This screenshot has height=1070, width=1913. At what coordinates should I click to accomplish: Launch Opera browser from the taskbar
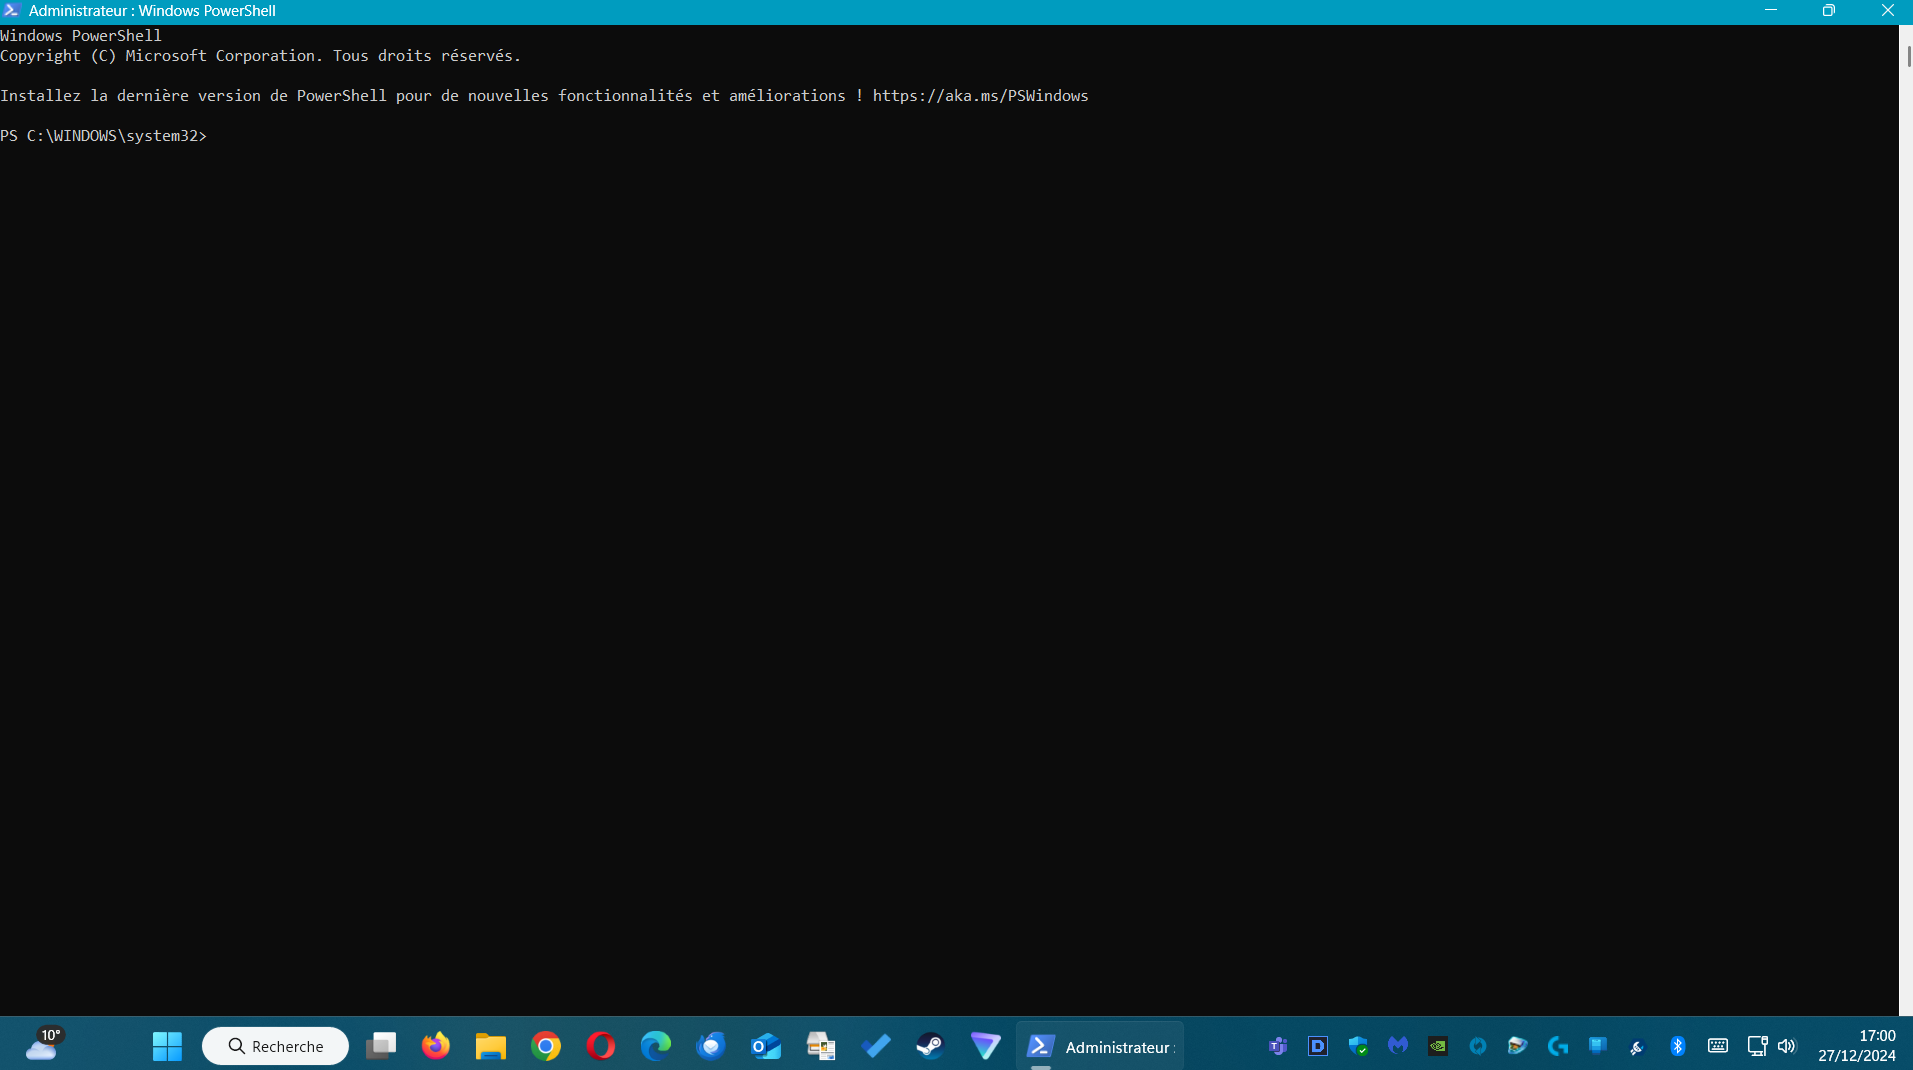point(601,1046)
